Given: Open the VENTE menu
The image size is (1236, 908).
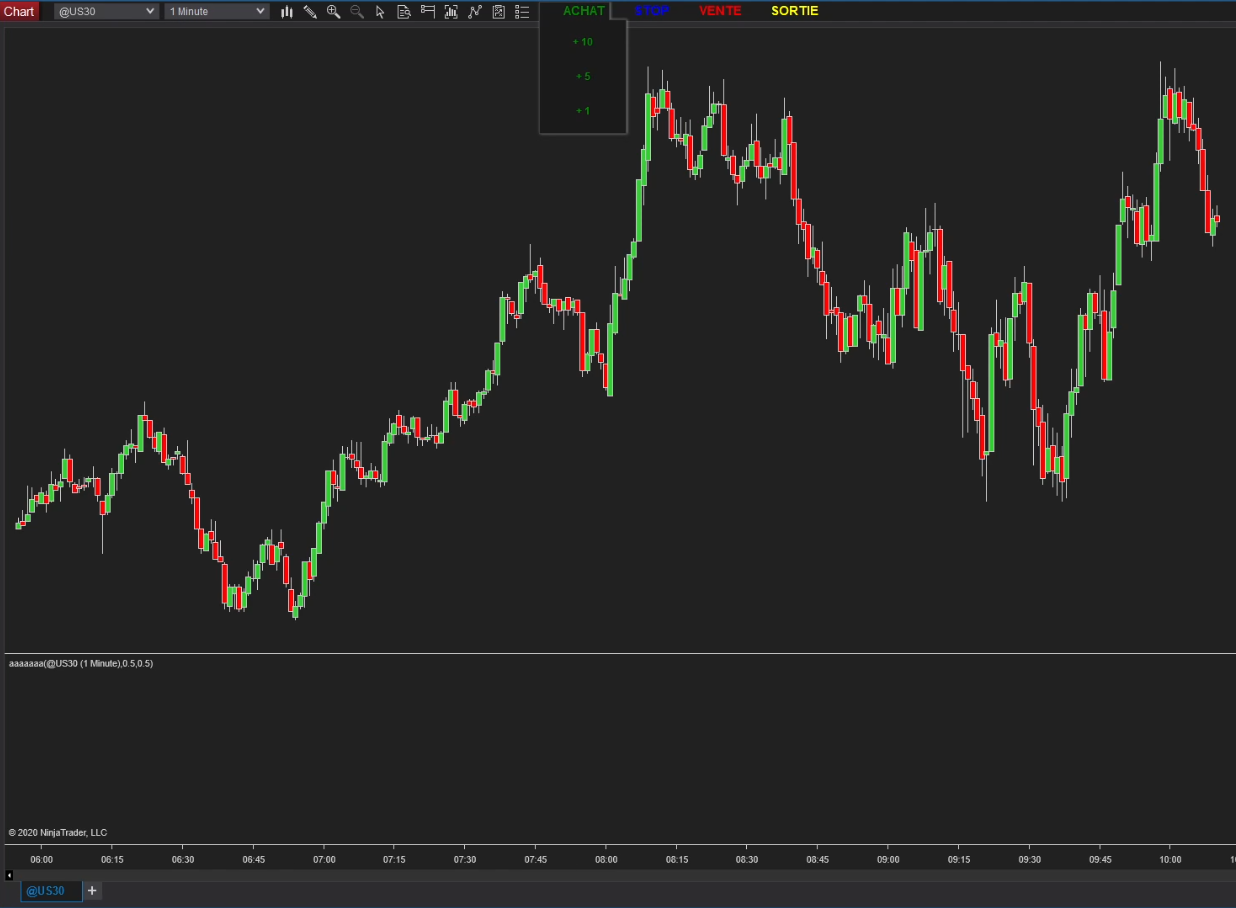Looking at the screenshot, I should (720, 11).
